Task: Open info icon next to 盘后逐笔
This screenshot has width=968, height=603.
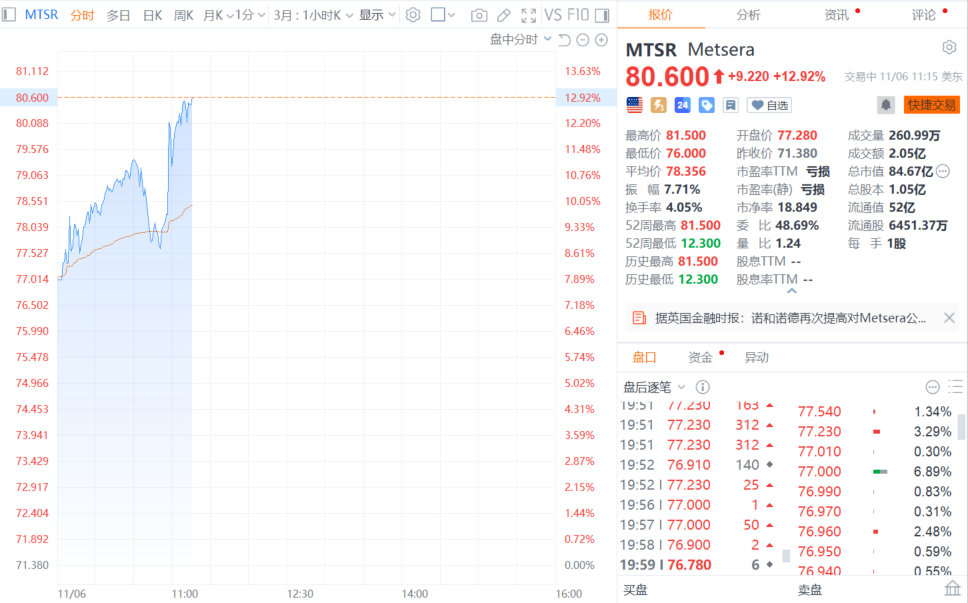Action: coord(703,387)
